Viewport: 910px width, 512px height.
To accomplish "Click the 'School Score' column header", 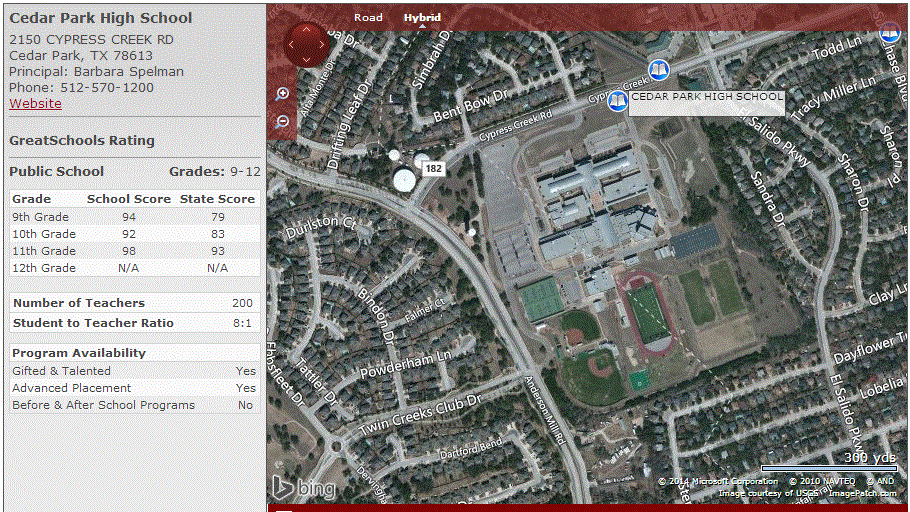I will 129,199.
